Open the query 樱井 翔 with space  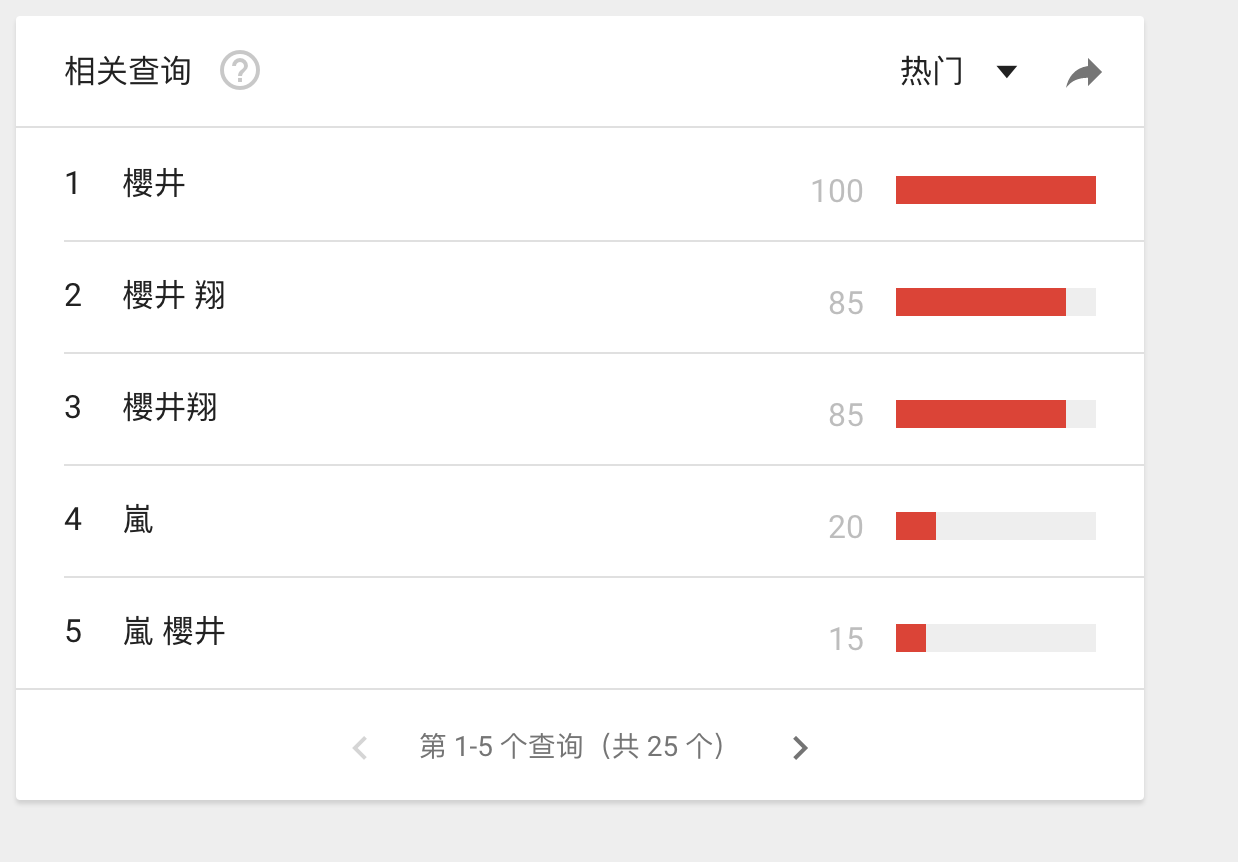(174, 296)
